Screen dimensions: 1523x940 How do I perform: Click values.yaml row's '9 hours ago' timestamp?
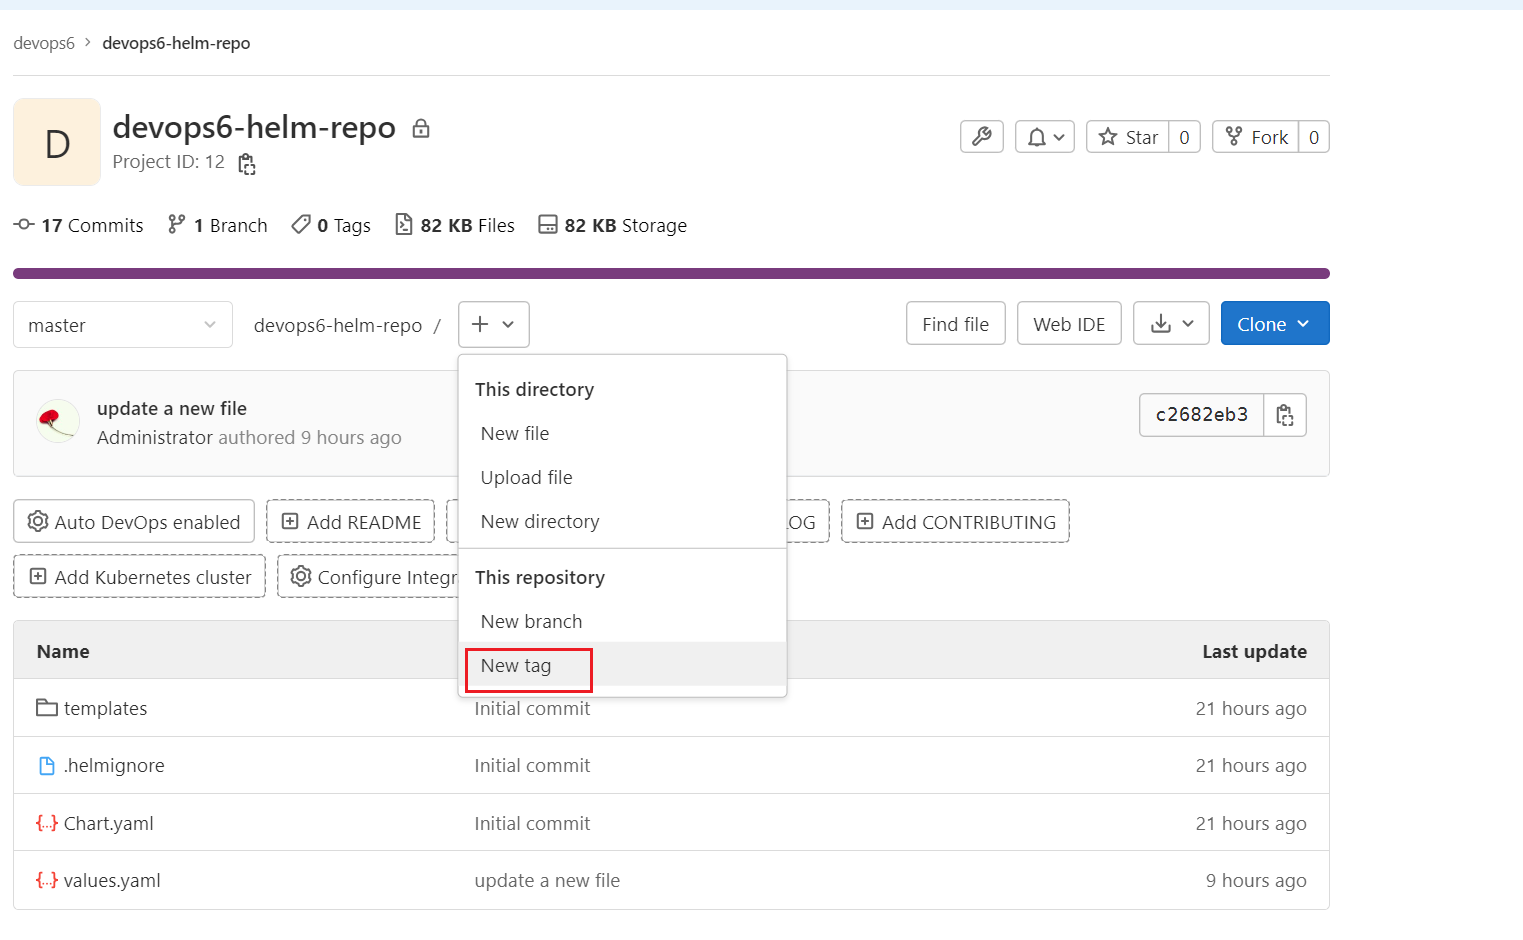coord(1256,880)
